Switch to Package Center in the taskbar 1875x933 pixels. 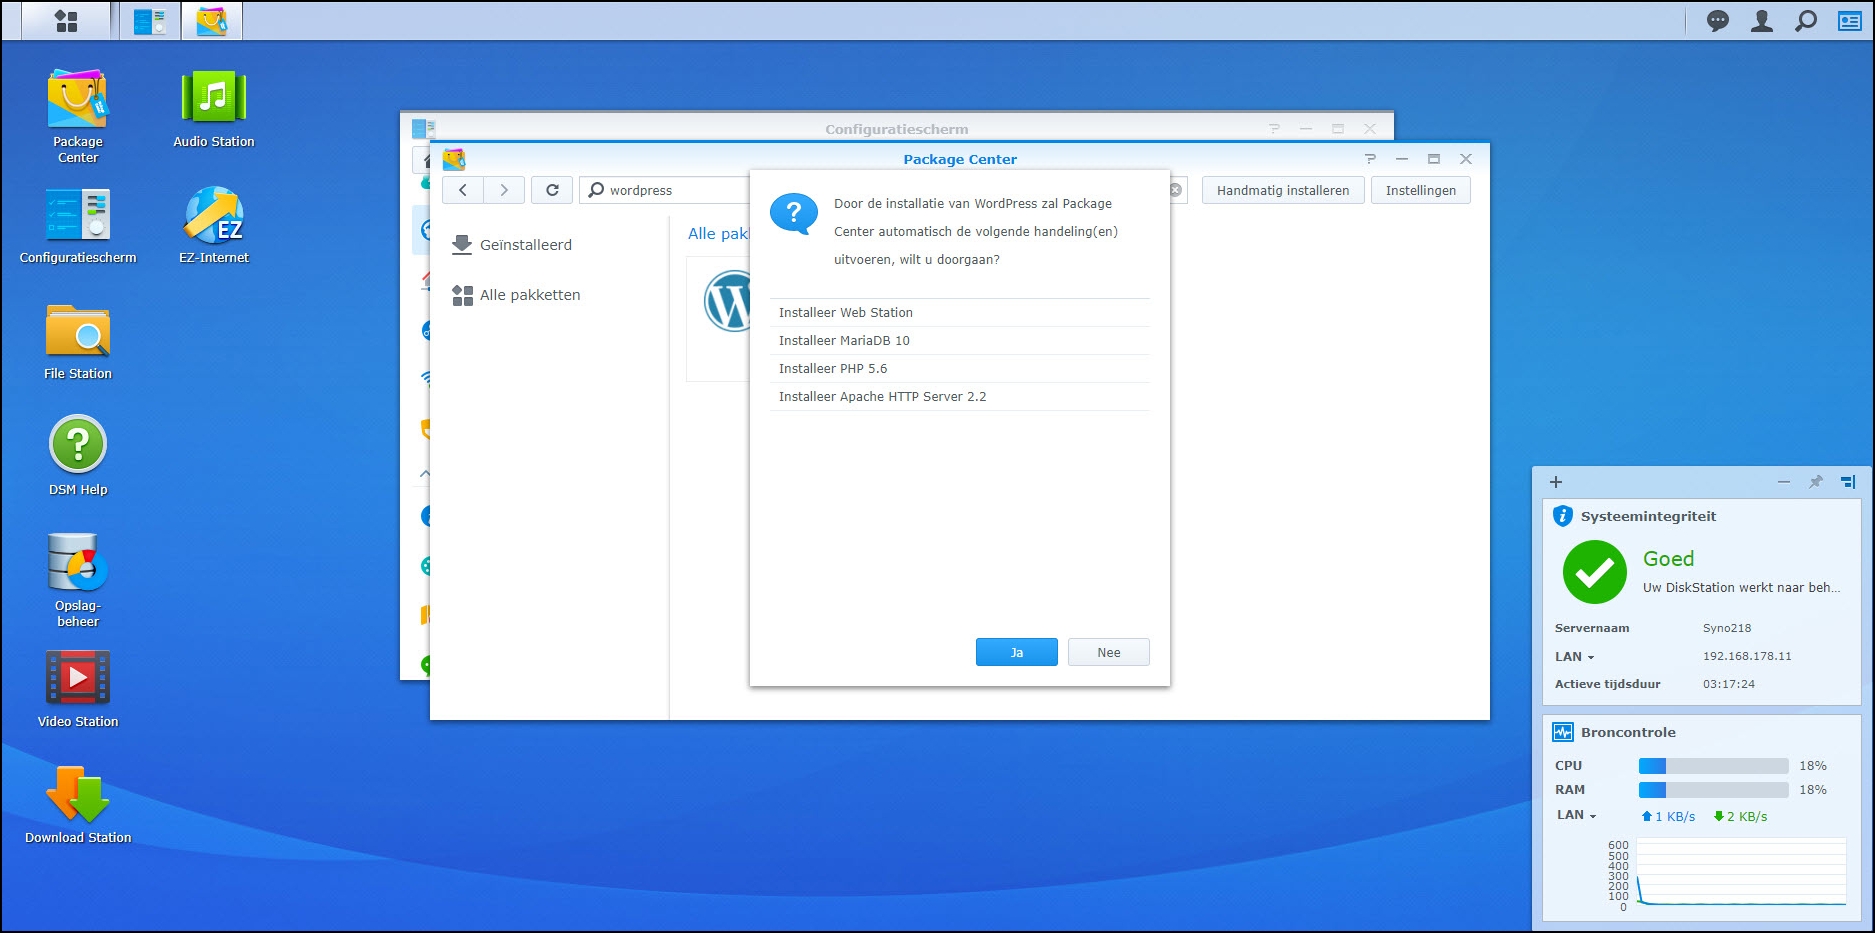pyautogui.click(x=212, y=20)
